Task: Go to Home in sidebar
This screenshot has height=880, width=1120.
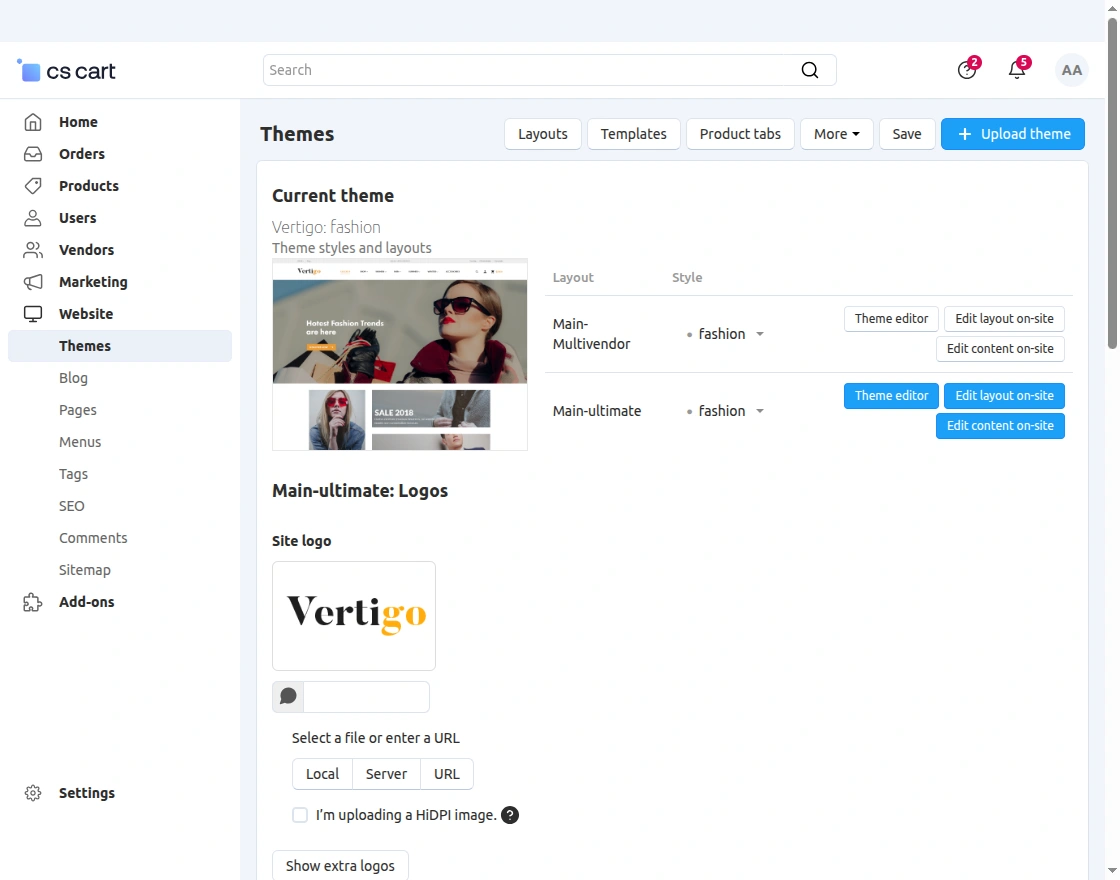Action: pos(79,122)
